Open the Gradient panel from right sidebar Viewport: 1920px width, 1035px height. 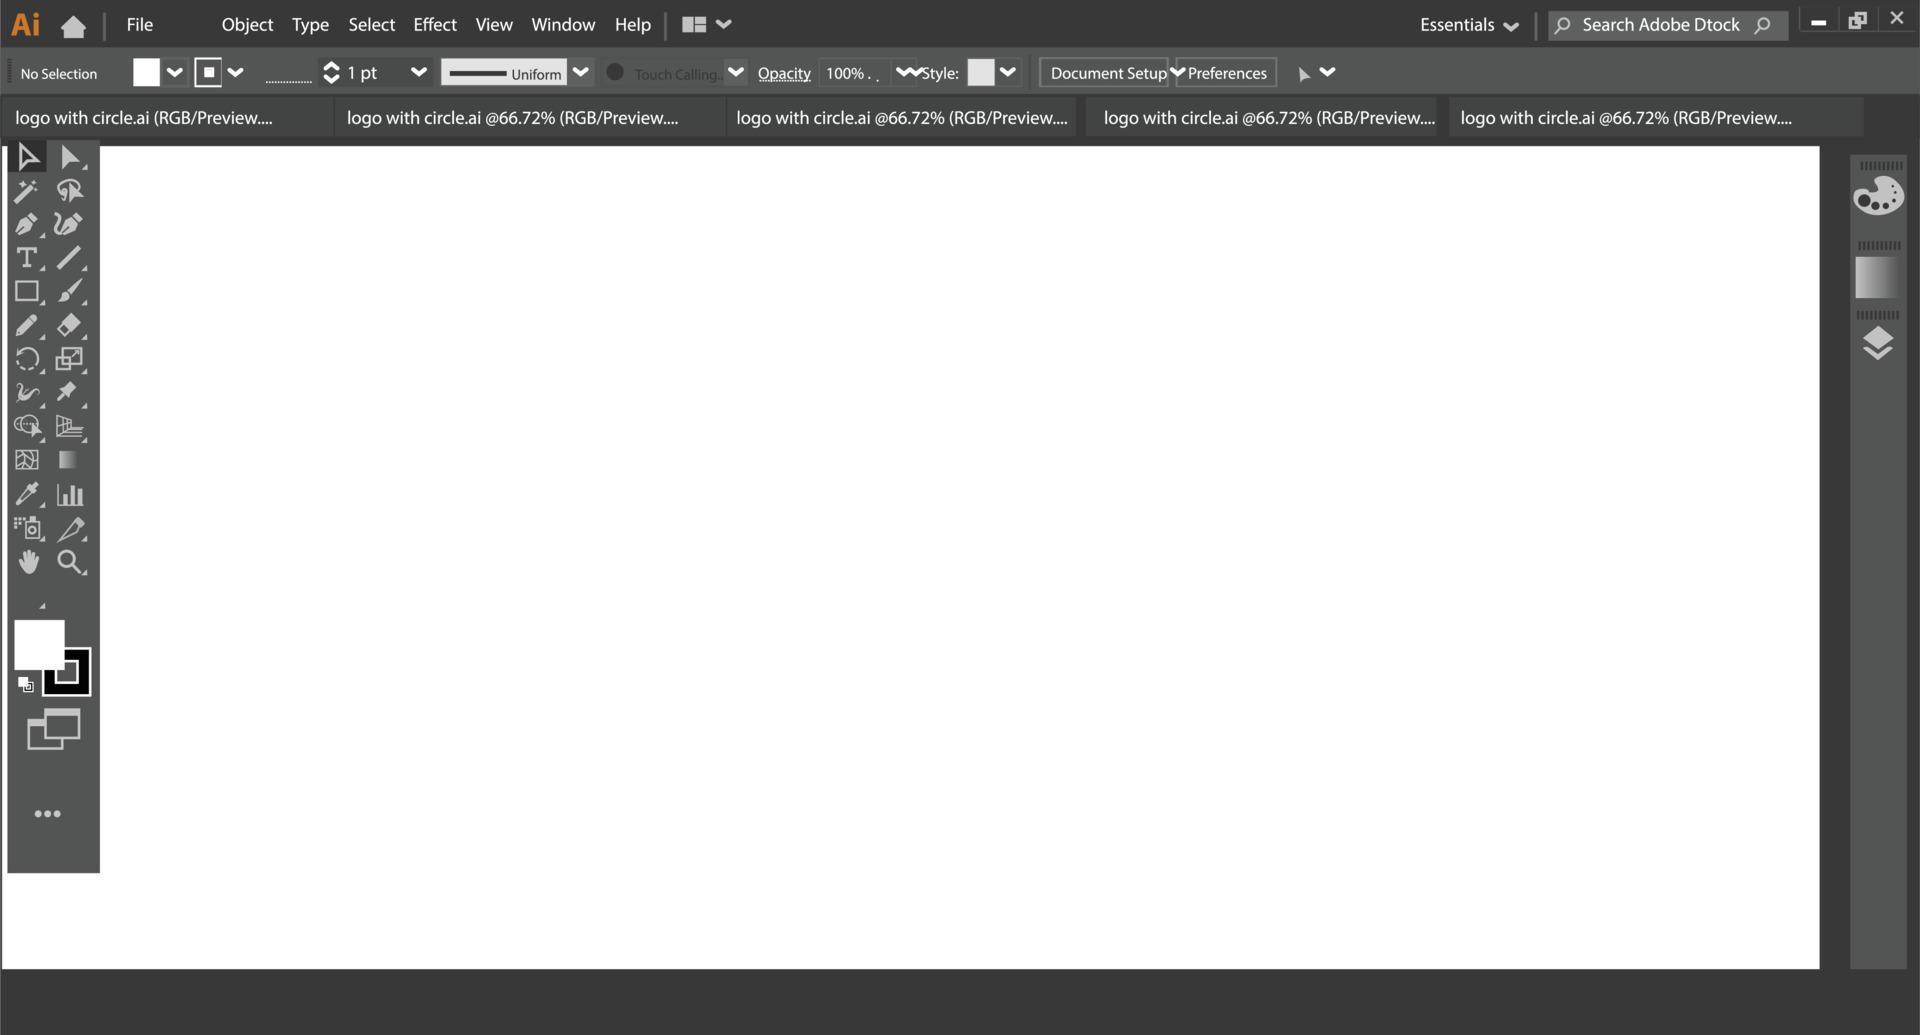pyautogui.click(x=1876, y=277)
